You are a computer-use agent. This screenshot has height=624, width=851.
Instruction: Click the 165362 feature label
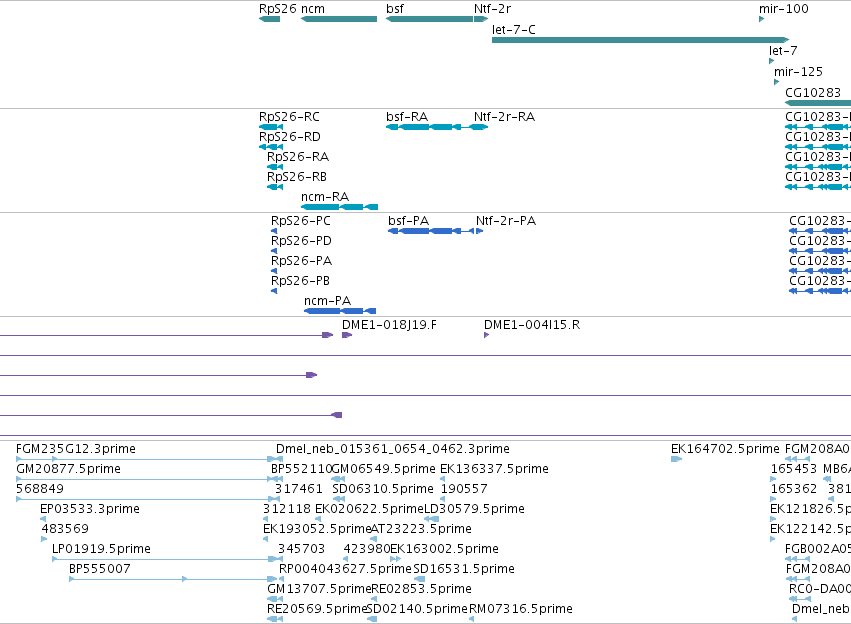click(x=794, y=489)
